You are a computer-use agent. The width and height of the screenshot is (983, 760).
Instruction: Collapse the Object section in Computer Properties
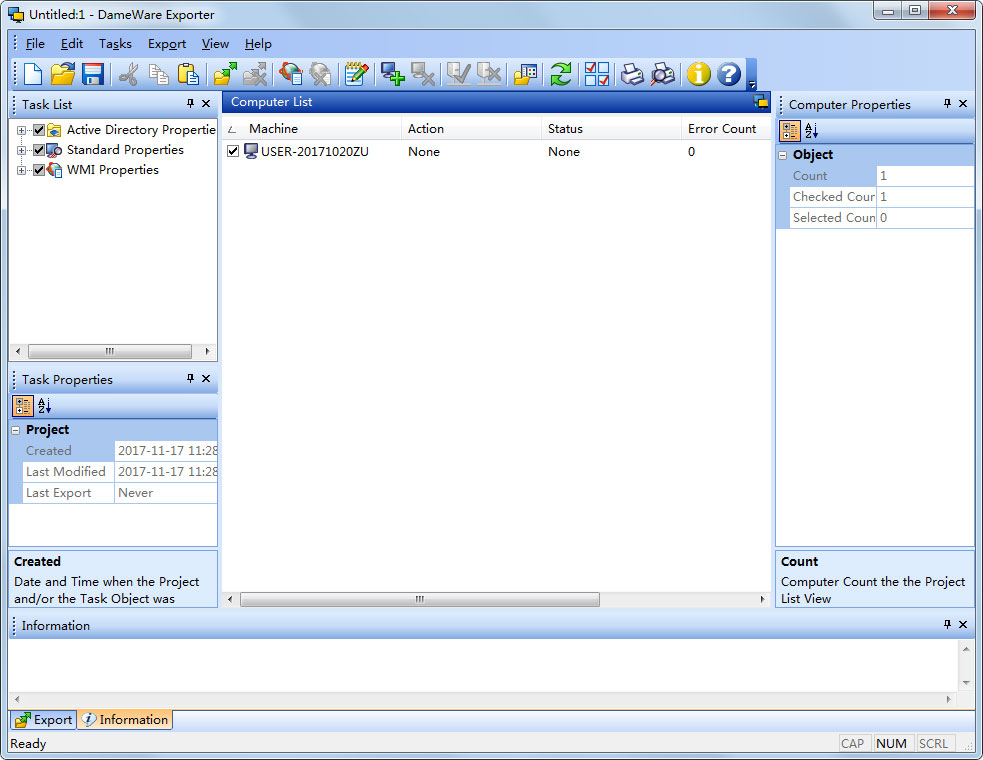[783, 155]
